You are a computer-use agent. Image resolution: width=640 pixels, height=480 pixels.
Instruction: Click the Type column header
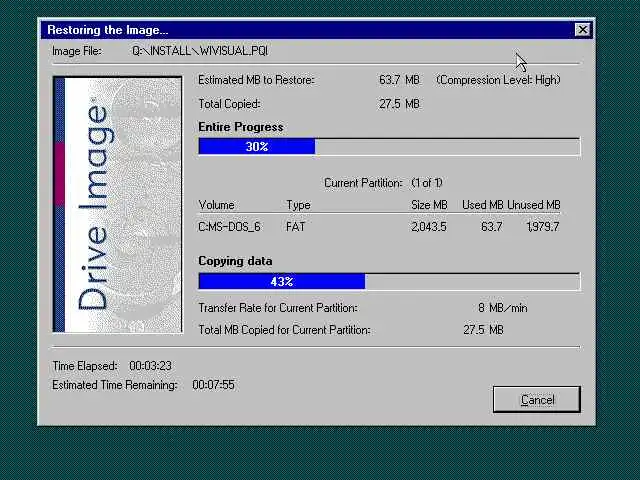coord(298,205)
